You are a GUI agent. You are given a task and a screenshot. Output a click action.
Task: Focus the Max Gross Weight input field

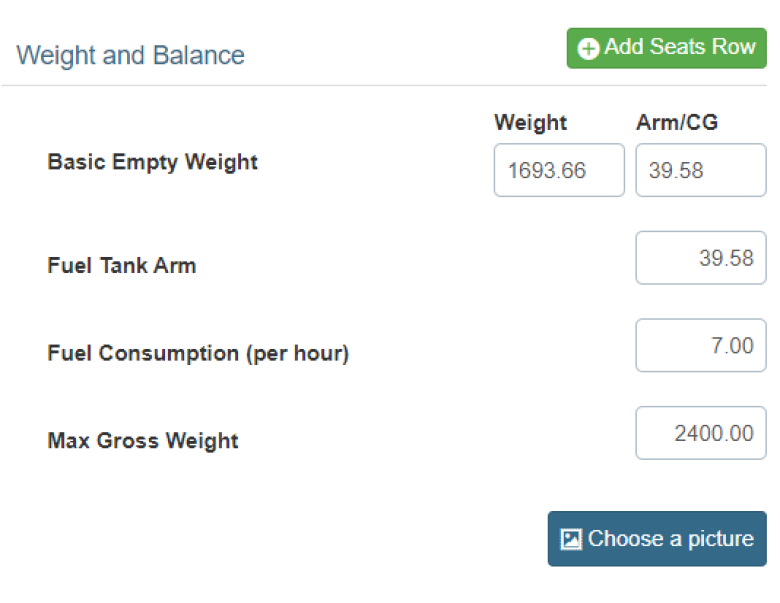701,433
